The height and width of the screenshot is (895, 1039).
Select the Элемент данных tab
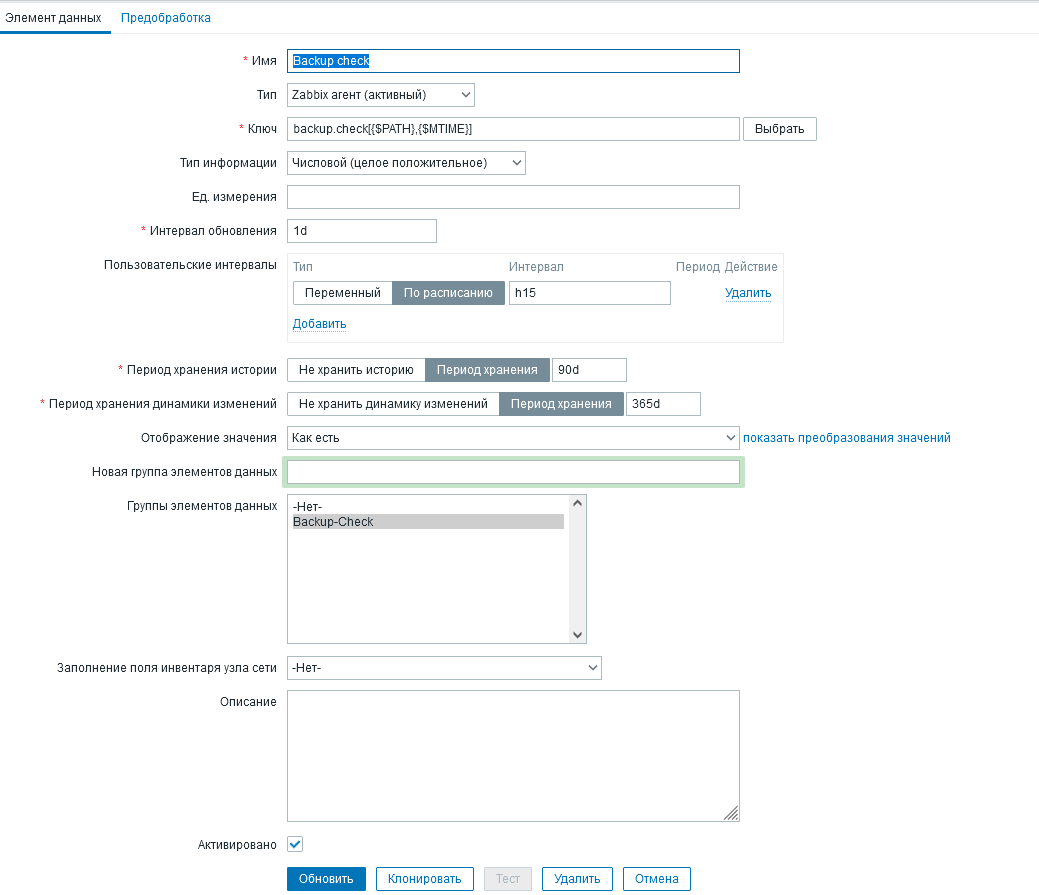pos(54,17)
